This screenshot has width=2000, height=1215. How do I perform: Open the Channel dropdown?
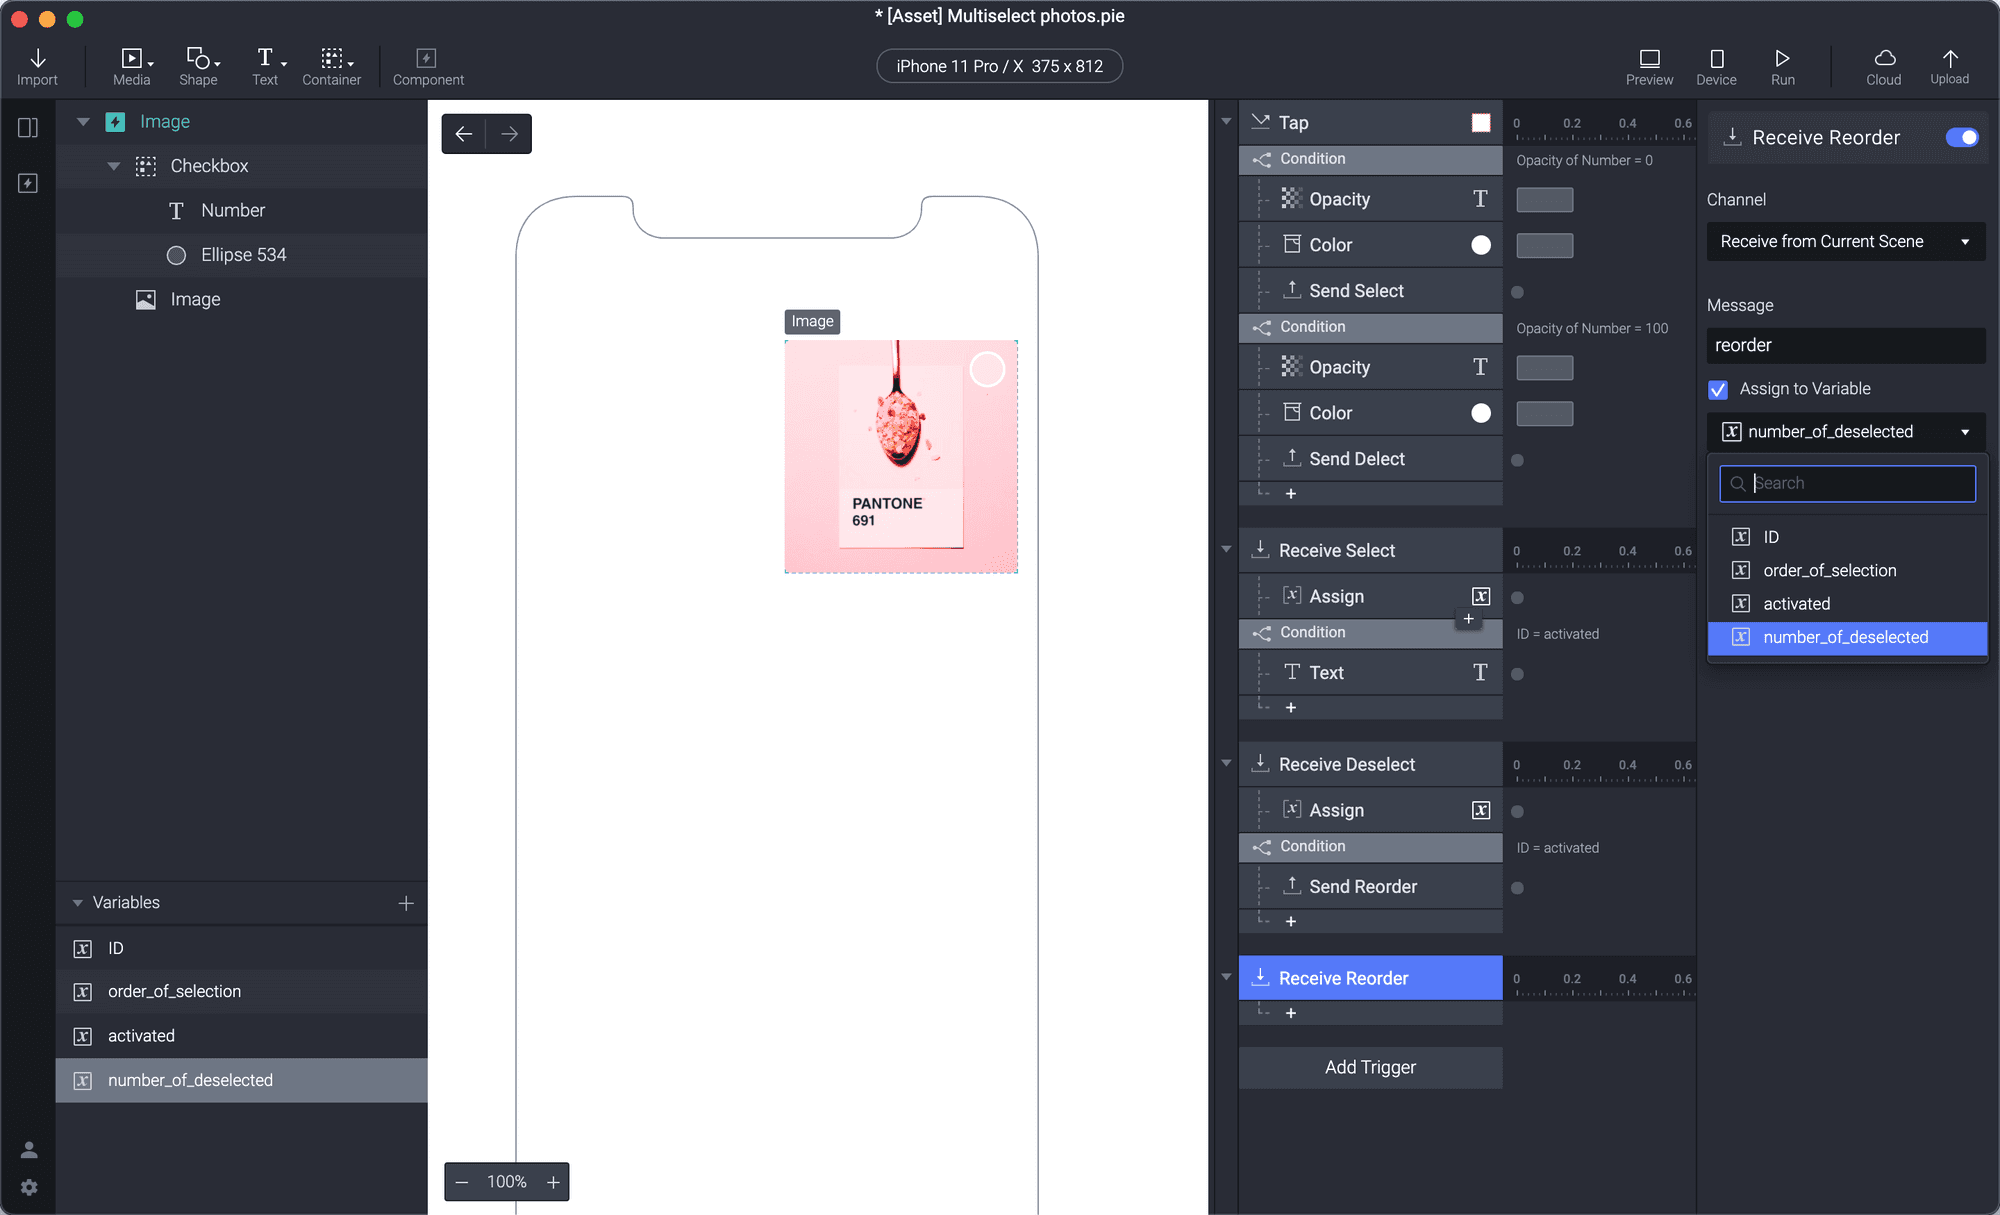click(x=1846, y=242)
